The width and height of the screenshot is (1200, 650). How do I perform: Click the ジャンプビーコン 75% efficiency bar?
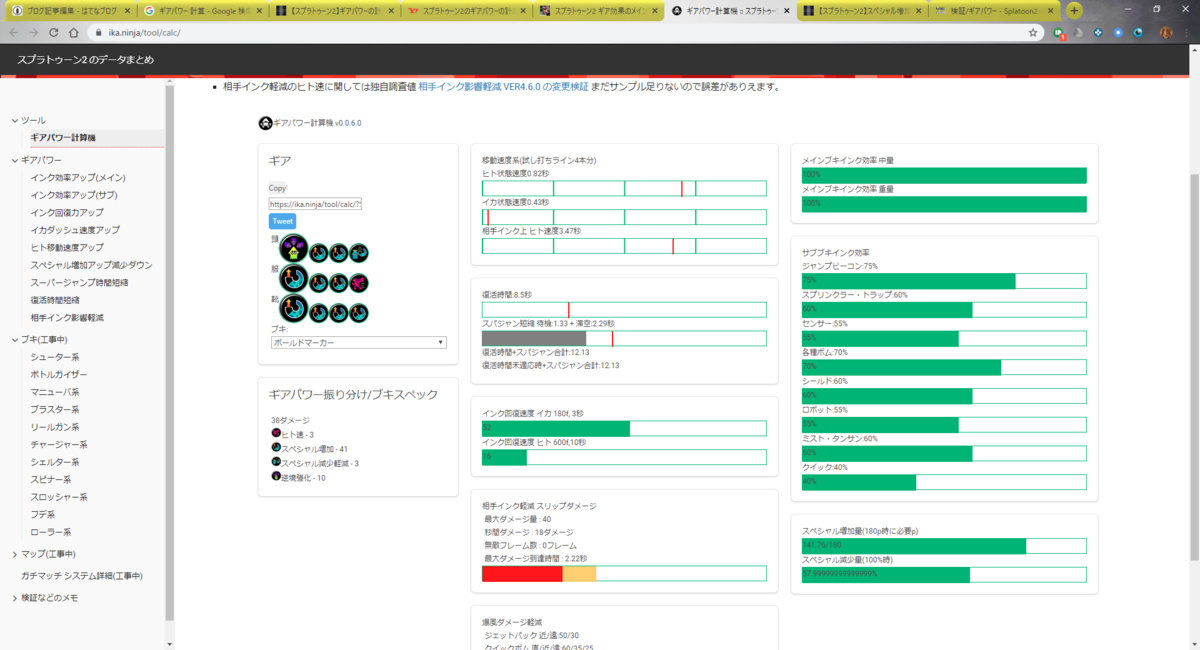tap(944, 281)
